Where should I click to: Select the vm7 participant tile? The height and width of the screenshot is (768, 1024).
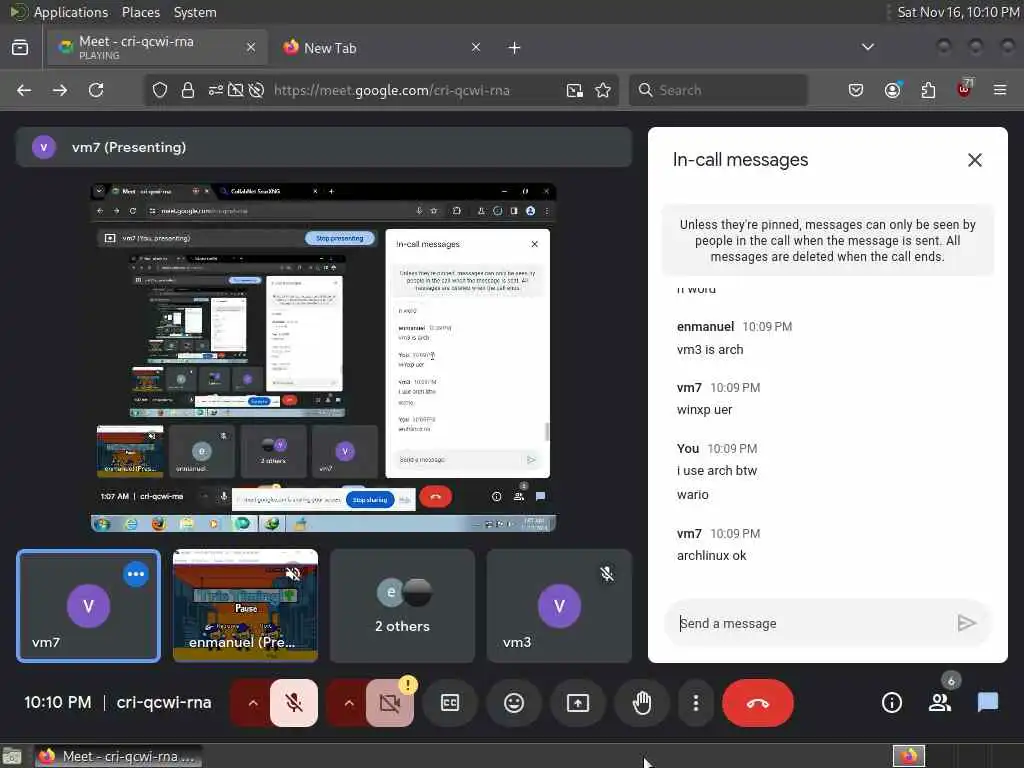coord(88,606)
